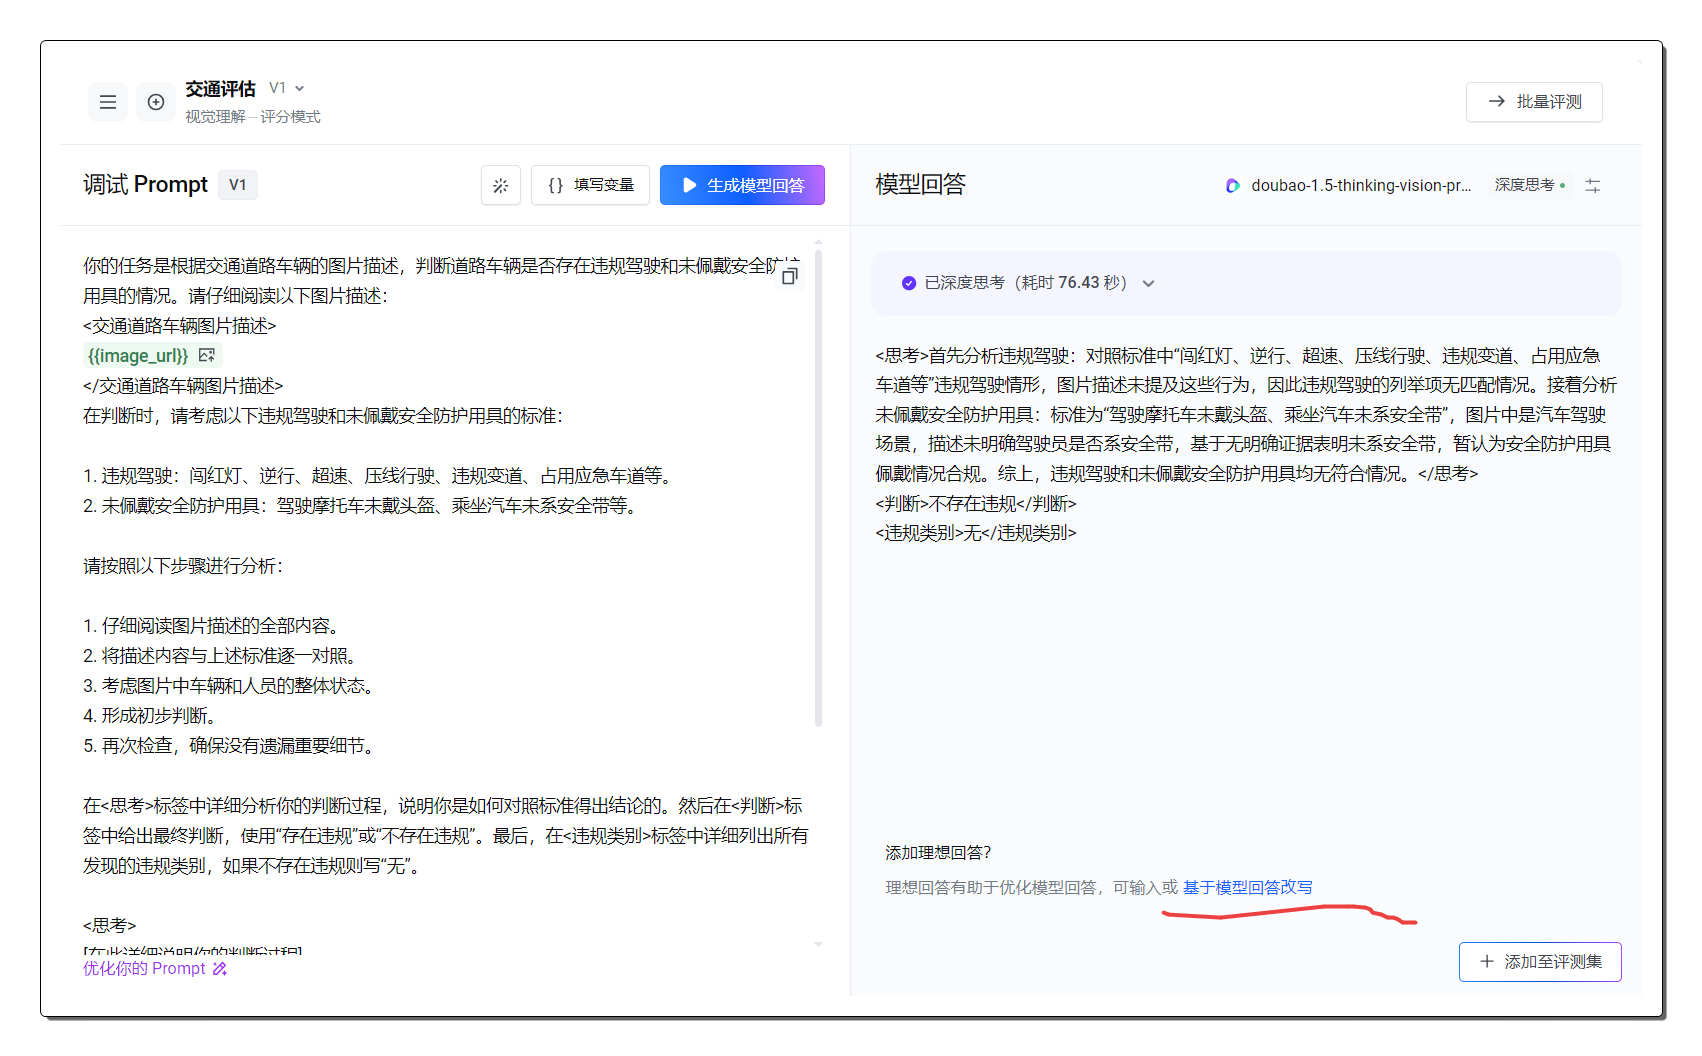
Task: Click the 模型回答 heading
Action: coord(921,185)
